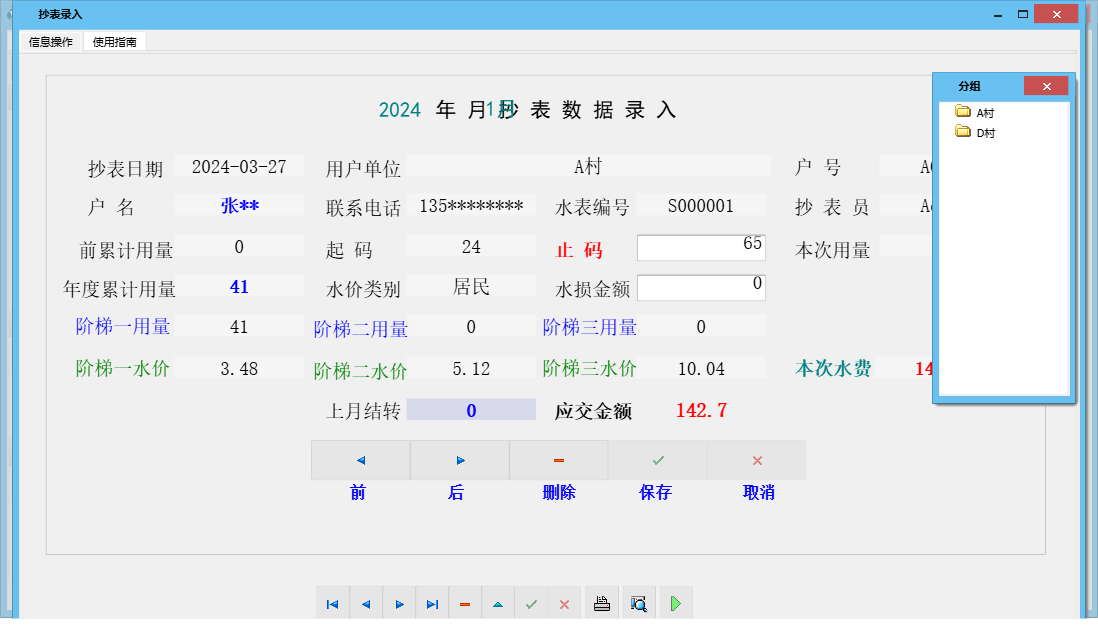Run the process with the green play icon
The image size is (1098, 635).
[x=675, y=602]
